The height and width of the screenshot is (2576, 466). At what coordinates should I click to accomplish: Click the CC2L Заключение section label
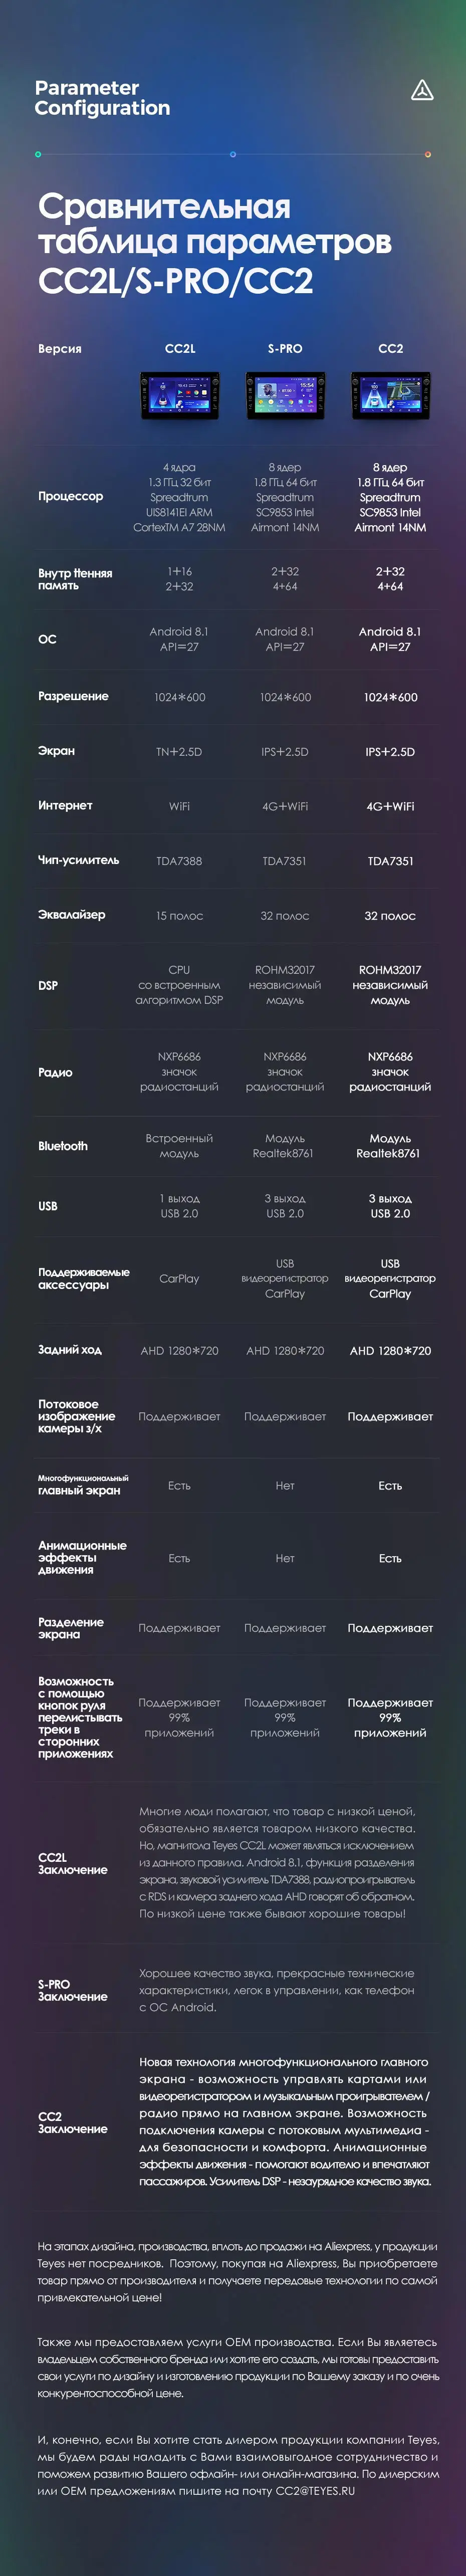(x=72, y=1863)
